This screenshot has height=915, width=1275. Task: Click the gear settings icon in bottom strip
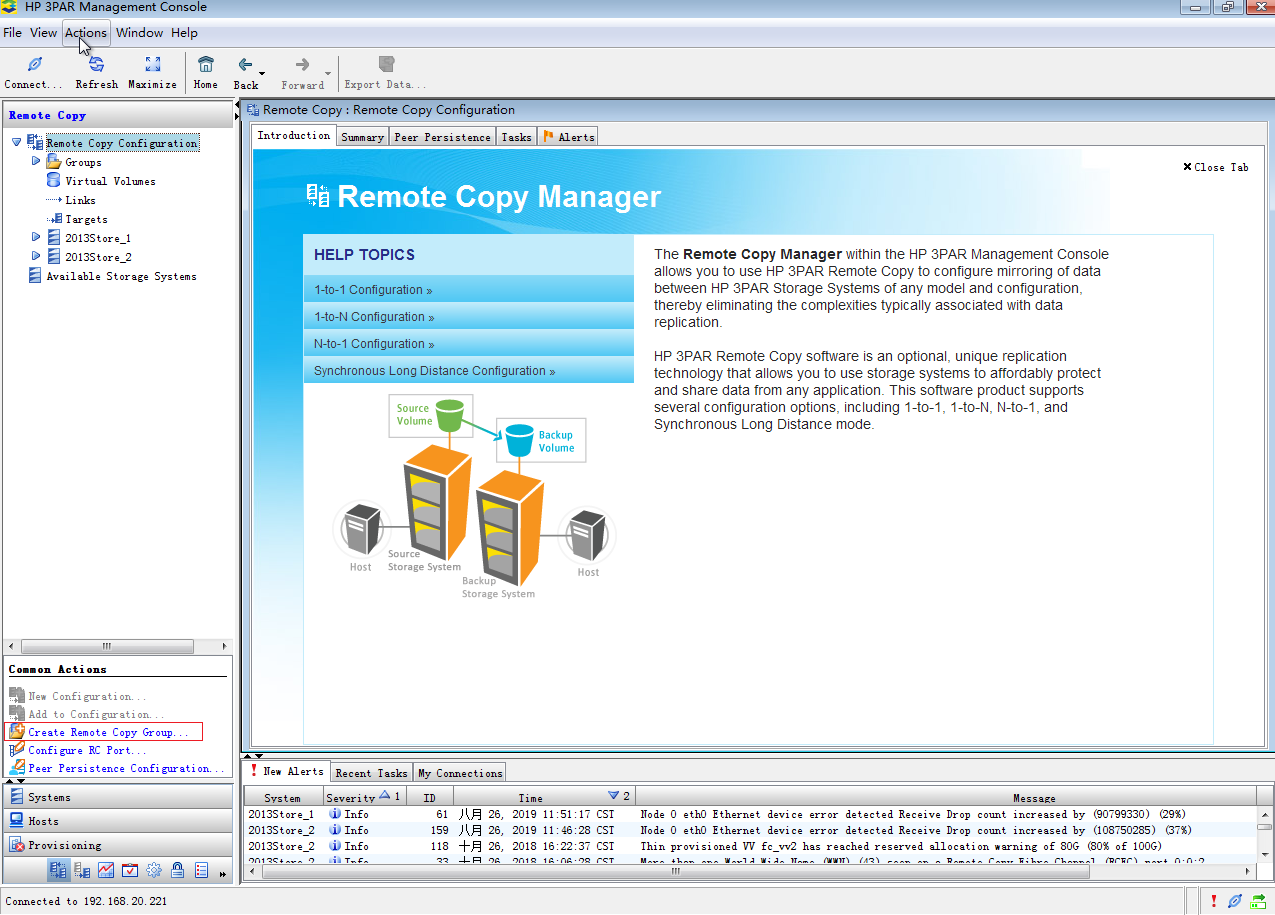(154, 871)
